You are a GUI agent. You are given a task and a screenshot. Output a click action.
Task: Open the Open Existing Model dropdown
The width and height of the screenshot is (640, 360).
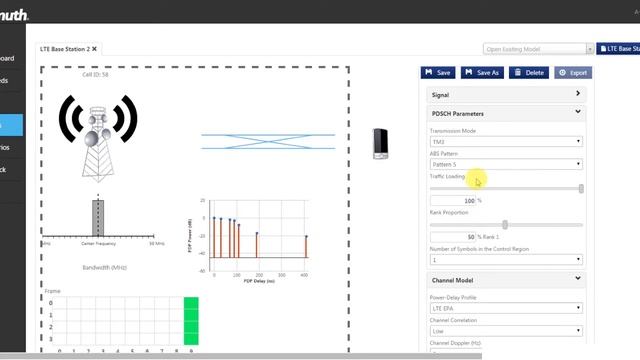(x=538, y=49)
